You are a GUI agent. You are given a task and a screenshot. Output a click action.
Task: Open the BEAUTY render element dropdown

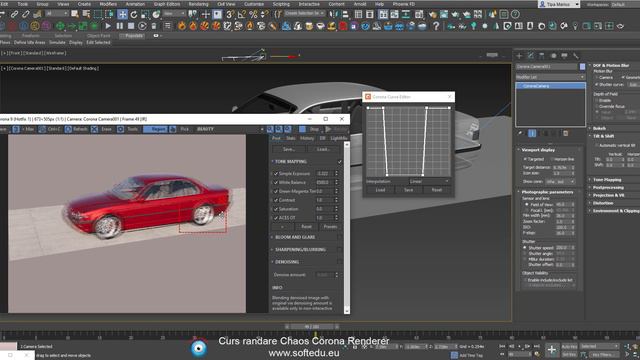230,129
